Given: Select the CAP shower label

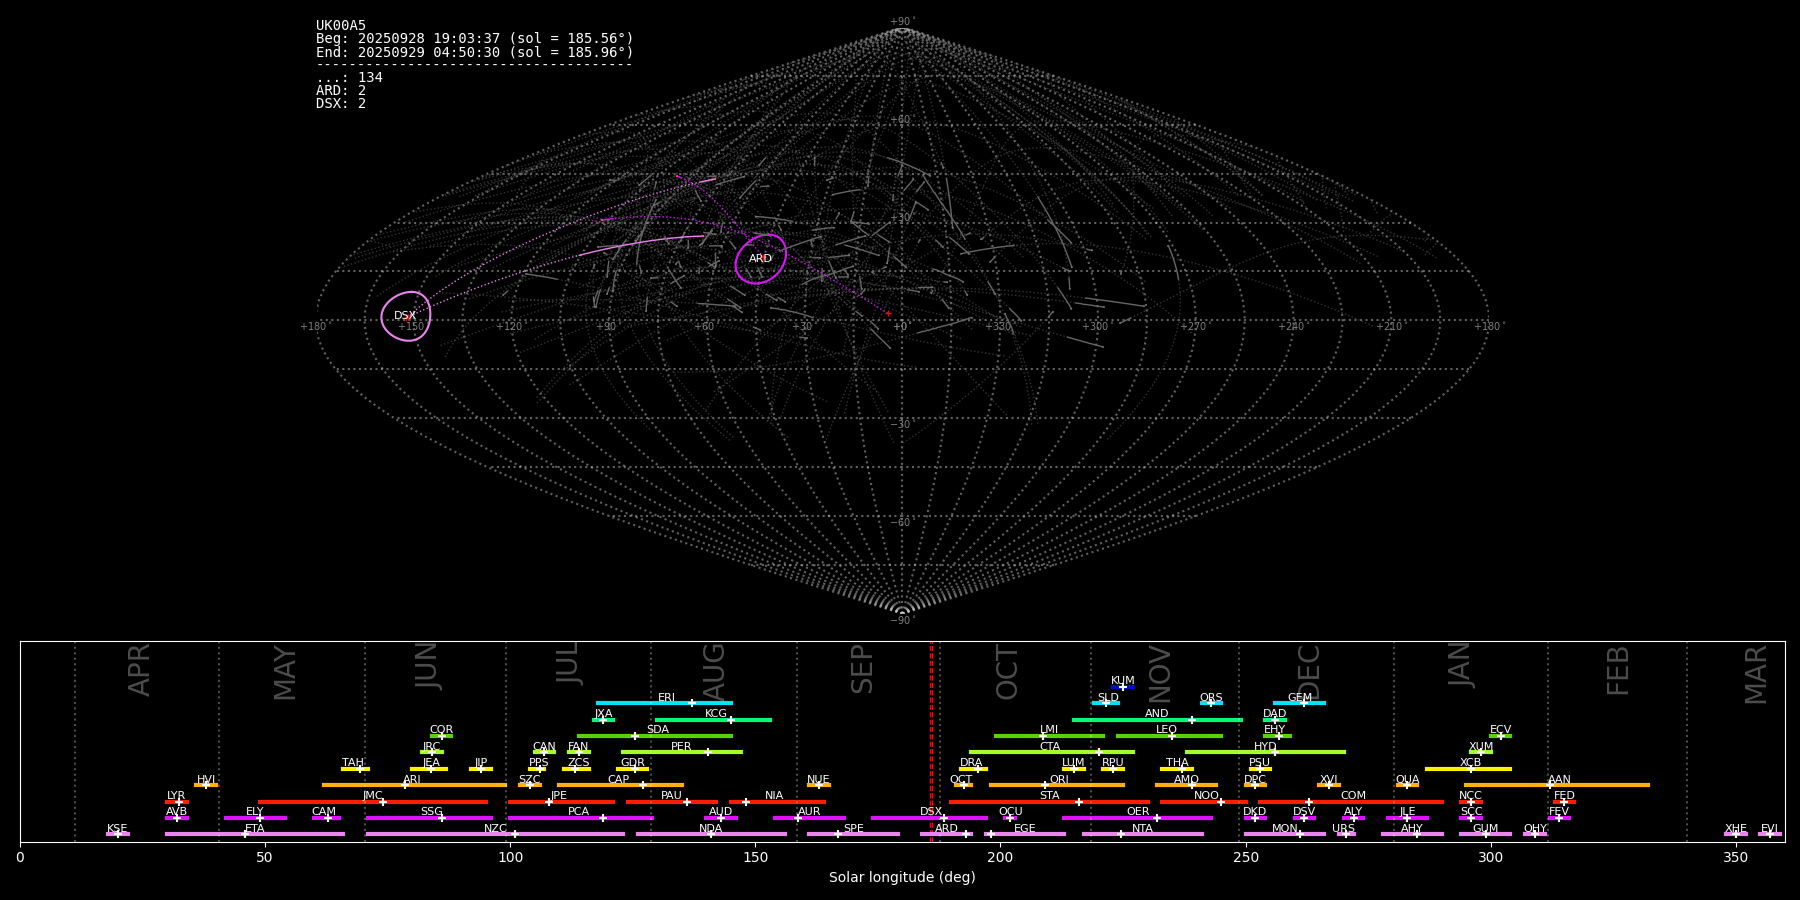Looking at the screenshot, I should click(619, 780).
